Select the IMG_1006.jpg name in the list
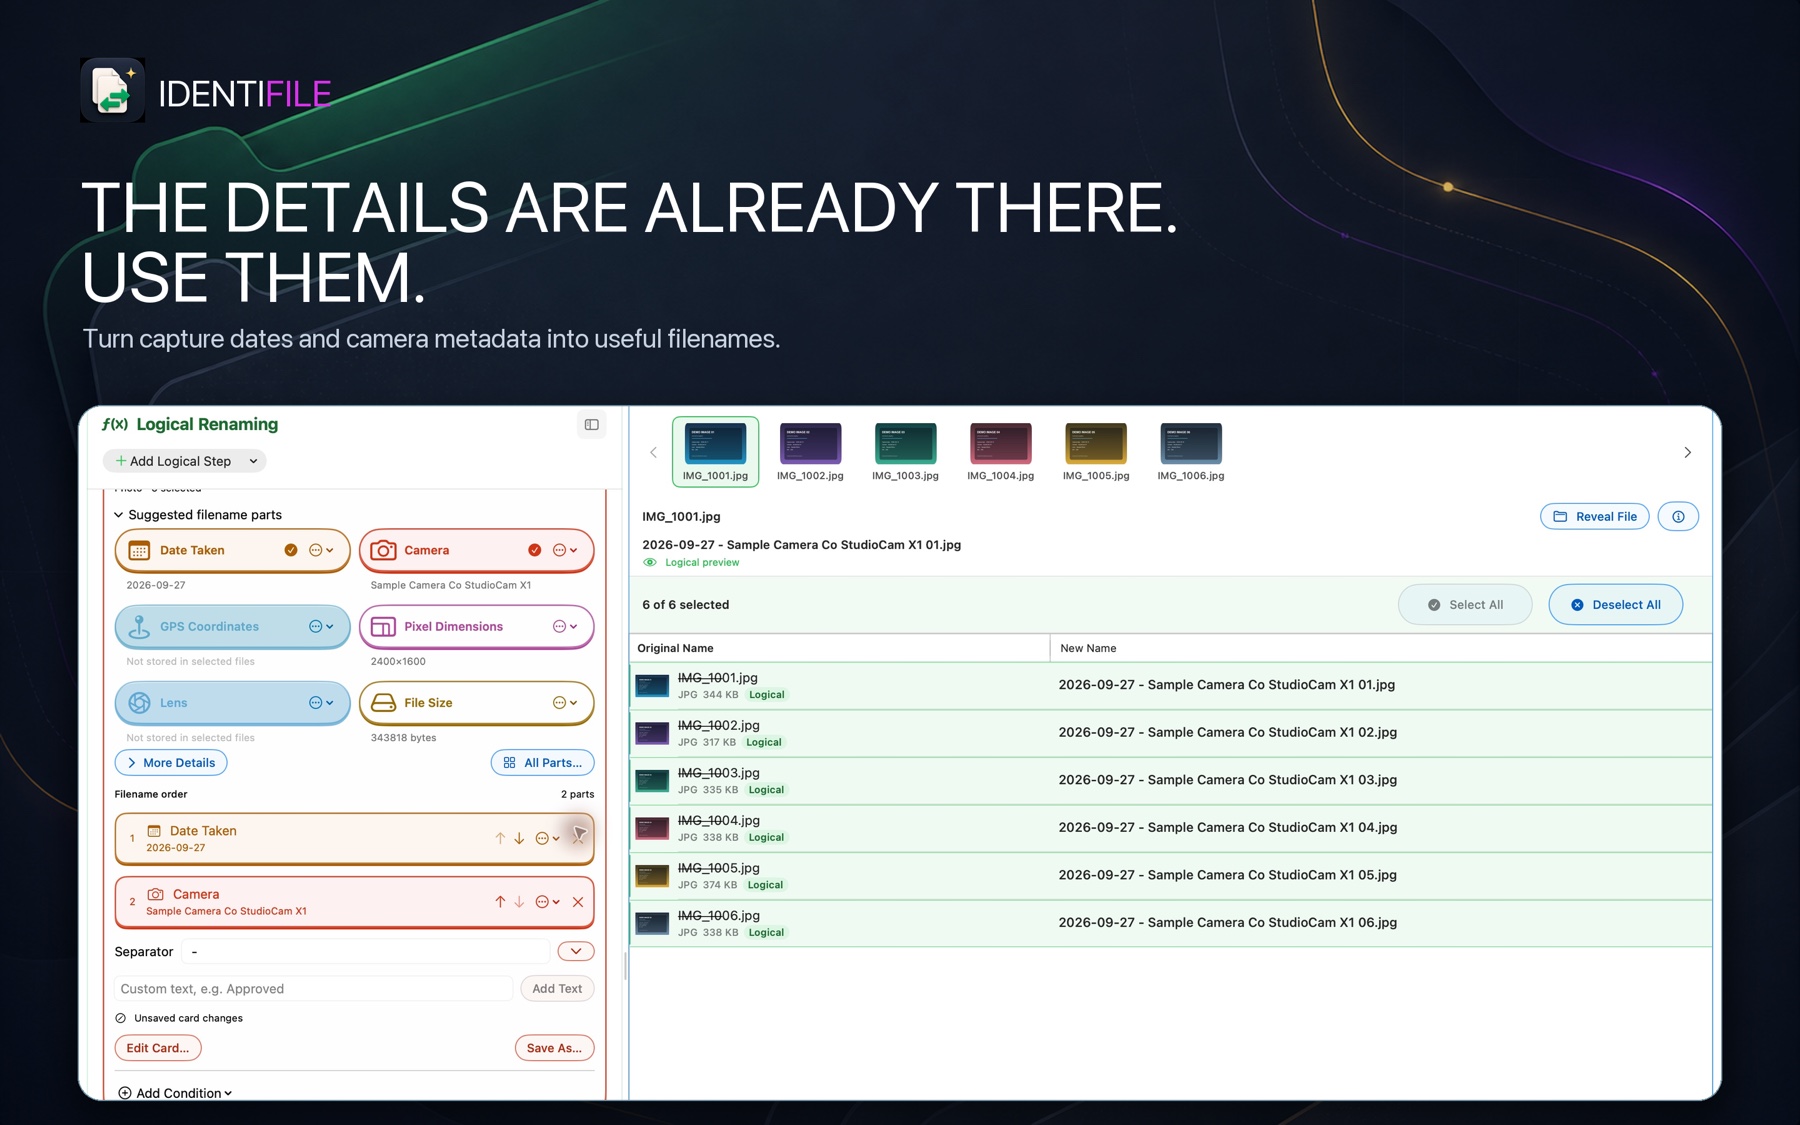Viewport: 1800px width, 1125px height. click(719, 916)
